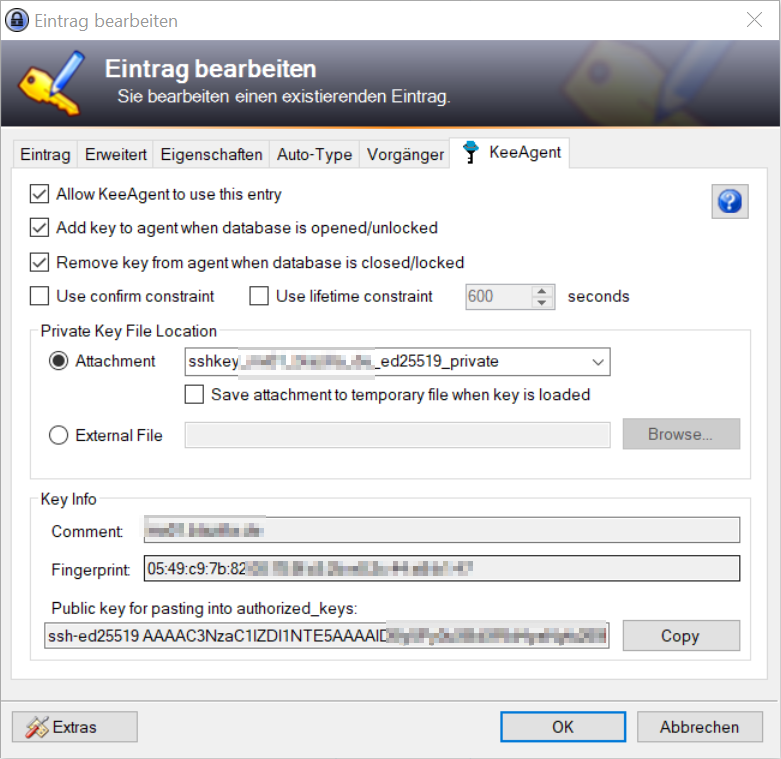
Task: Click the blue help question mark icon
Action: click(x=729, y=201)
